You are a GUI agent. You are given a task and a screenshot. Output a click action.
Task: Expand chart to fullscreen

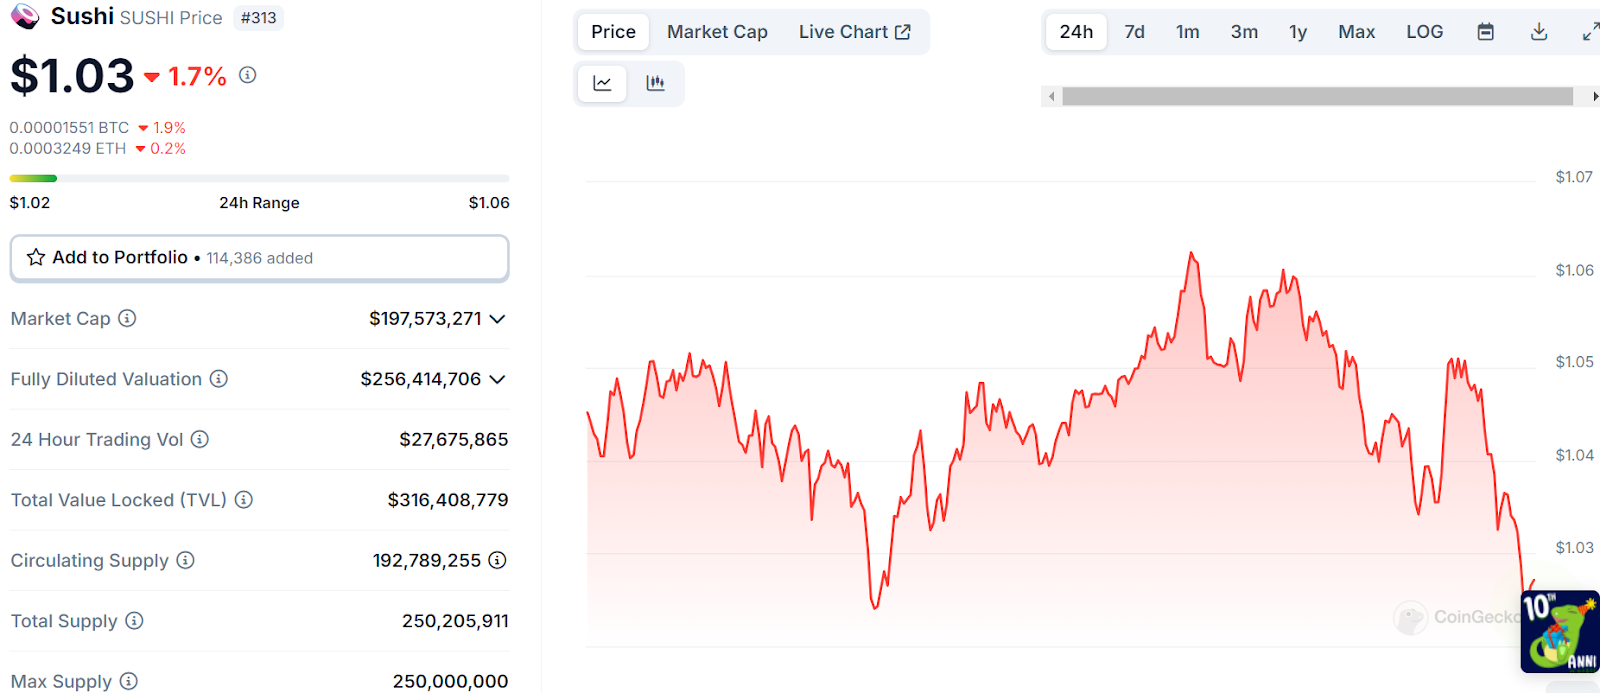coord(1590,32)
